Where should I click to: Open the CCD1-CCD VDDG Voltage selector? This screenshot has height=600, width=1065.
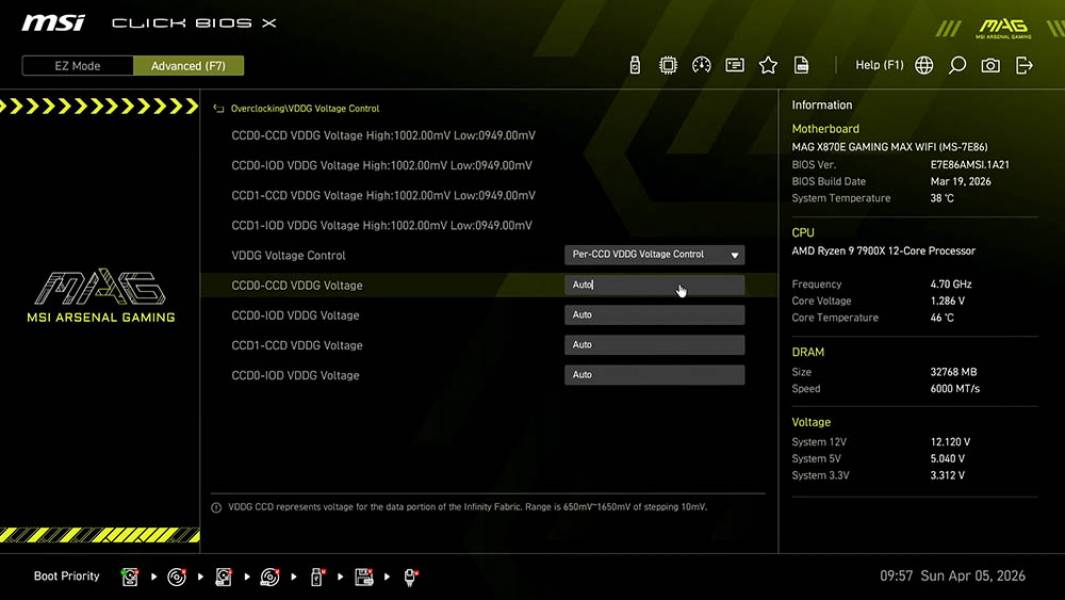(x=654, y=344)
